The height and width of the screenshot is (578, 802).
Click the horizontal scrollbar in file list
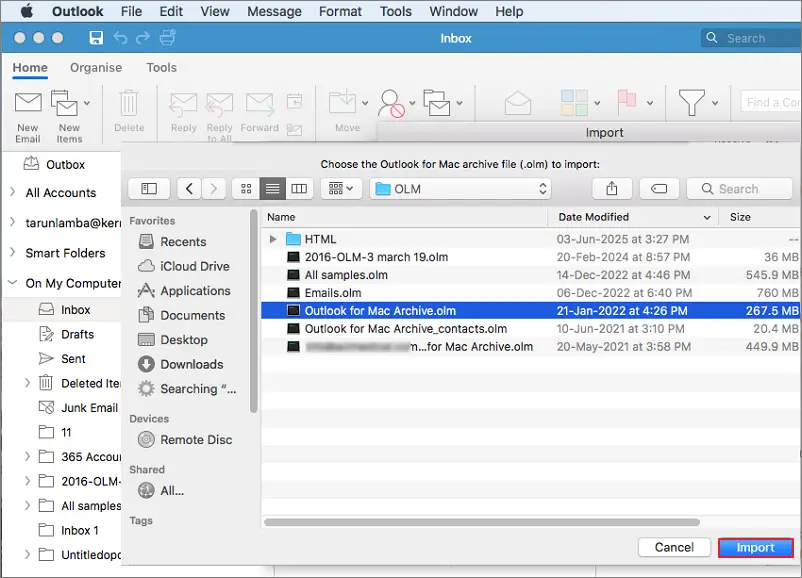(x=482, y=522)
